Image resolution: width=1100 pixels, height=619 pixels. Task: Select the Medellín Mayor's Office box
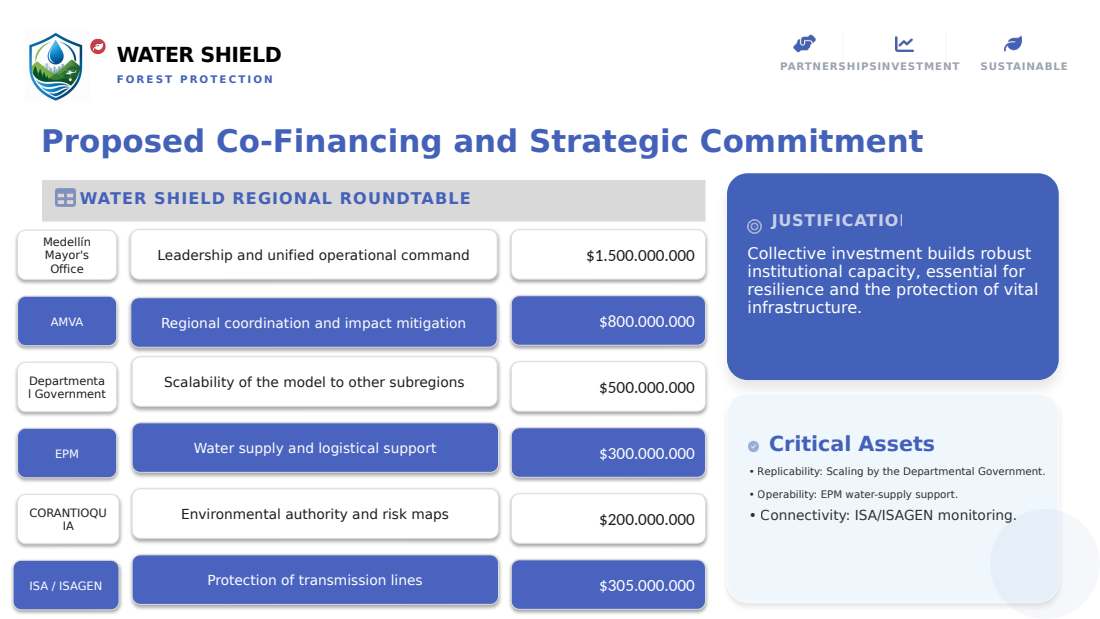coord(67,255)
